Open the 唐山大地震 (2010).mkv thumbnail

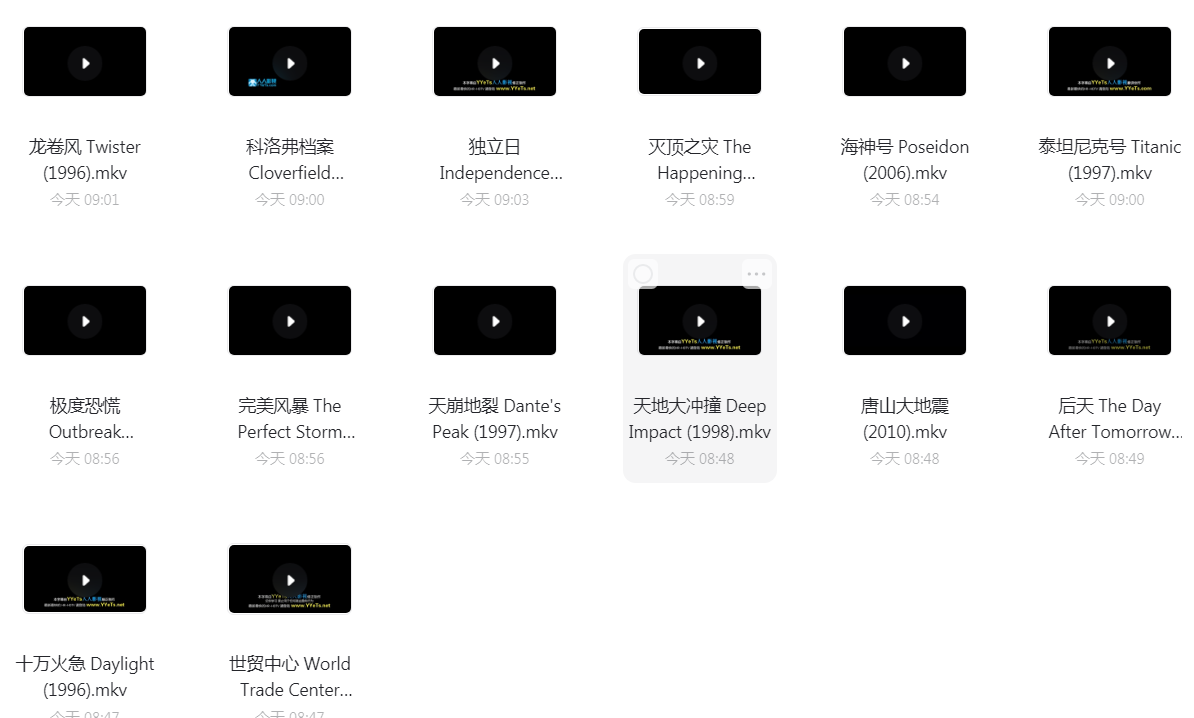point(905,321)
